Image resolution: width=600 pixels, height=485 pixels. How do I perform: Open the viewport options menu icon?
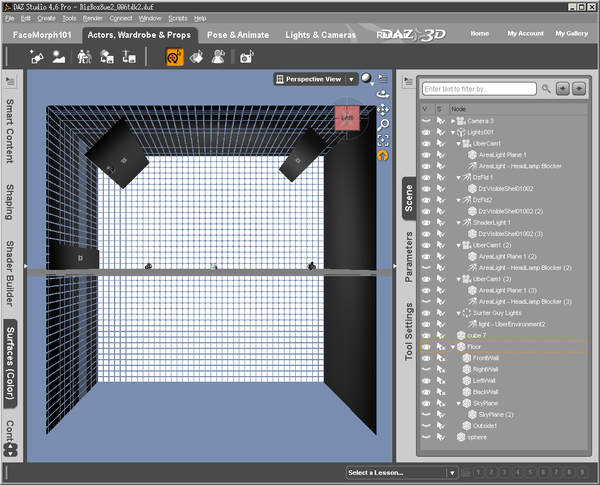(383, 79)
